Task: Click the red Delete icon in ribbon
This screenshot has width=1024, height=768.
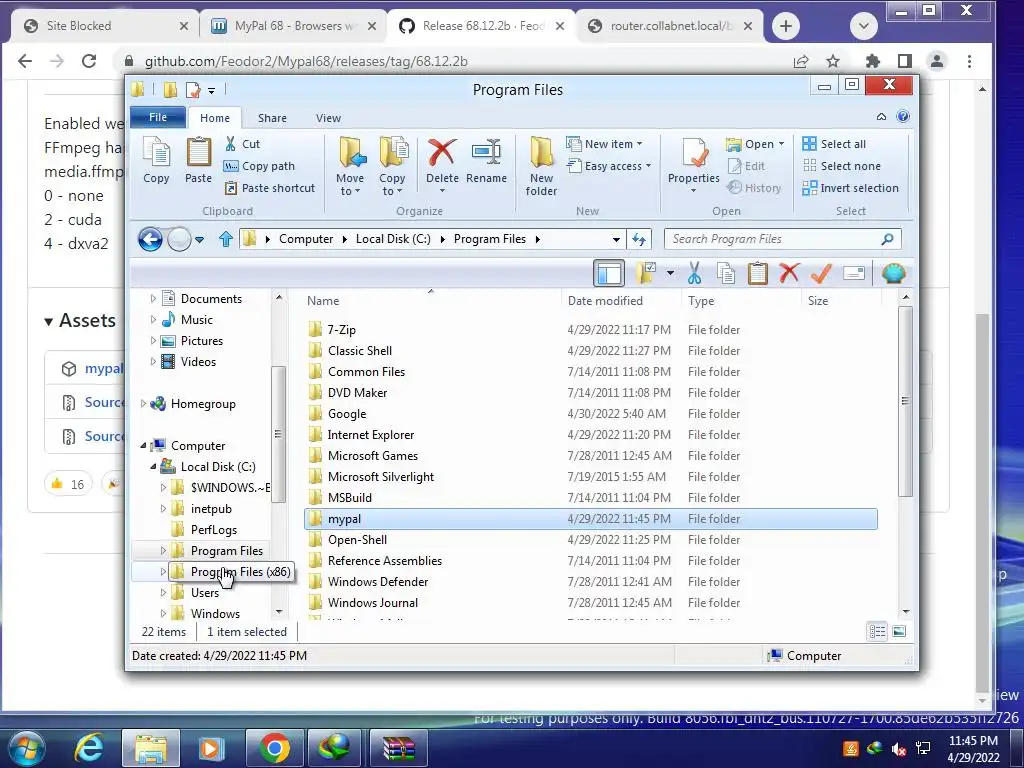Action: pyautogui.click(x=442, y=153)
